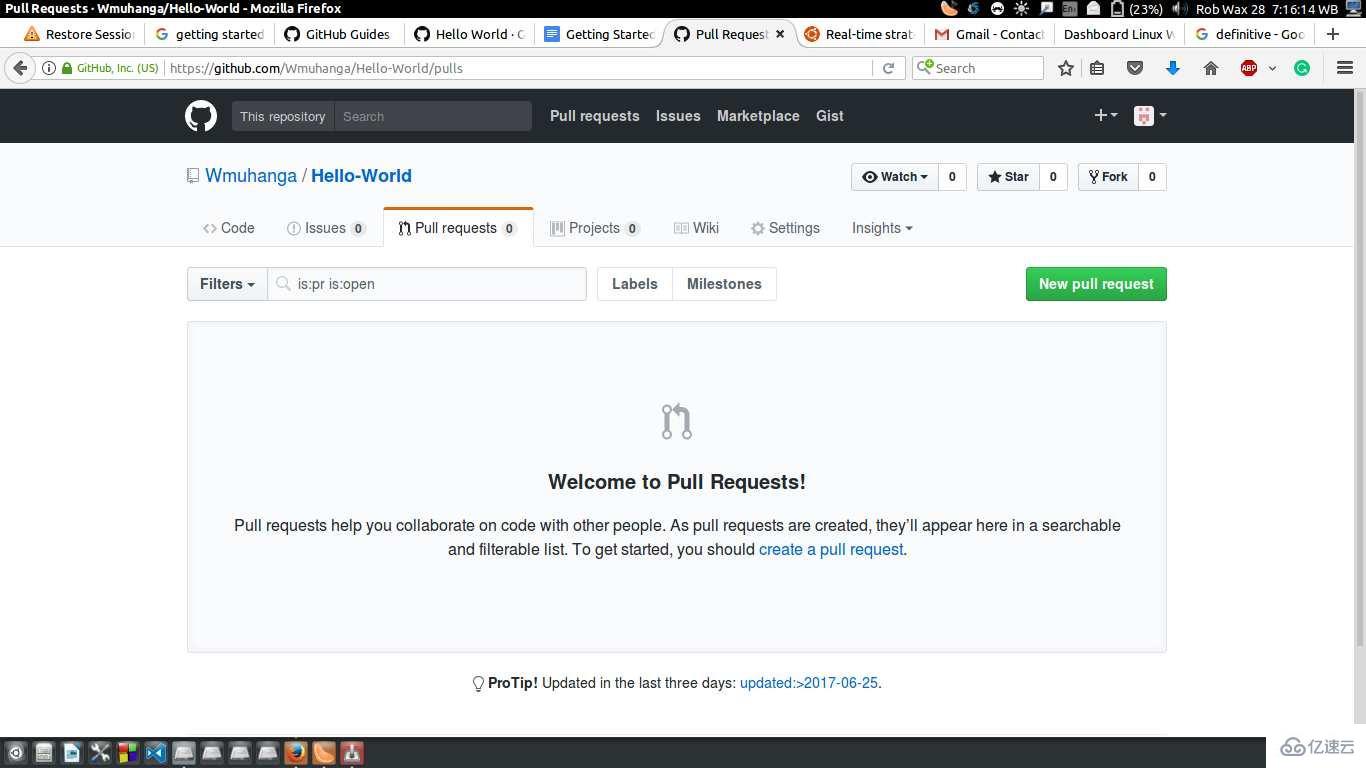Click the GitHub Octocat logo
Image resolution: width=1366 pixels, height=768 pixels.
201,116
